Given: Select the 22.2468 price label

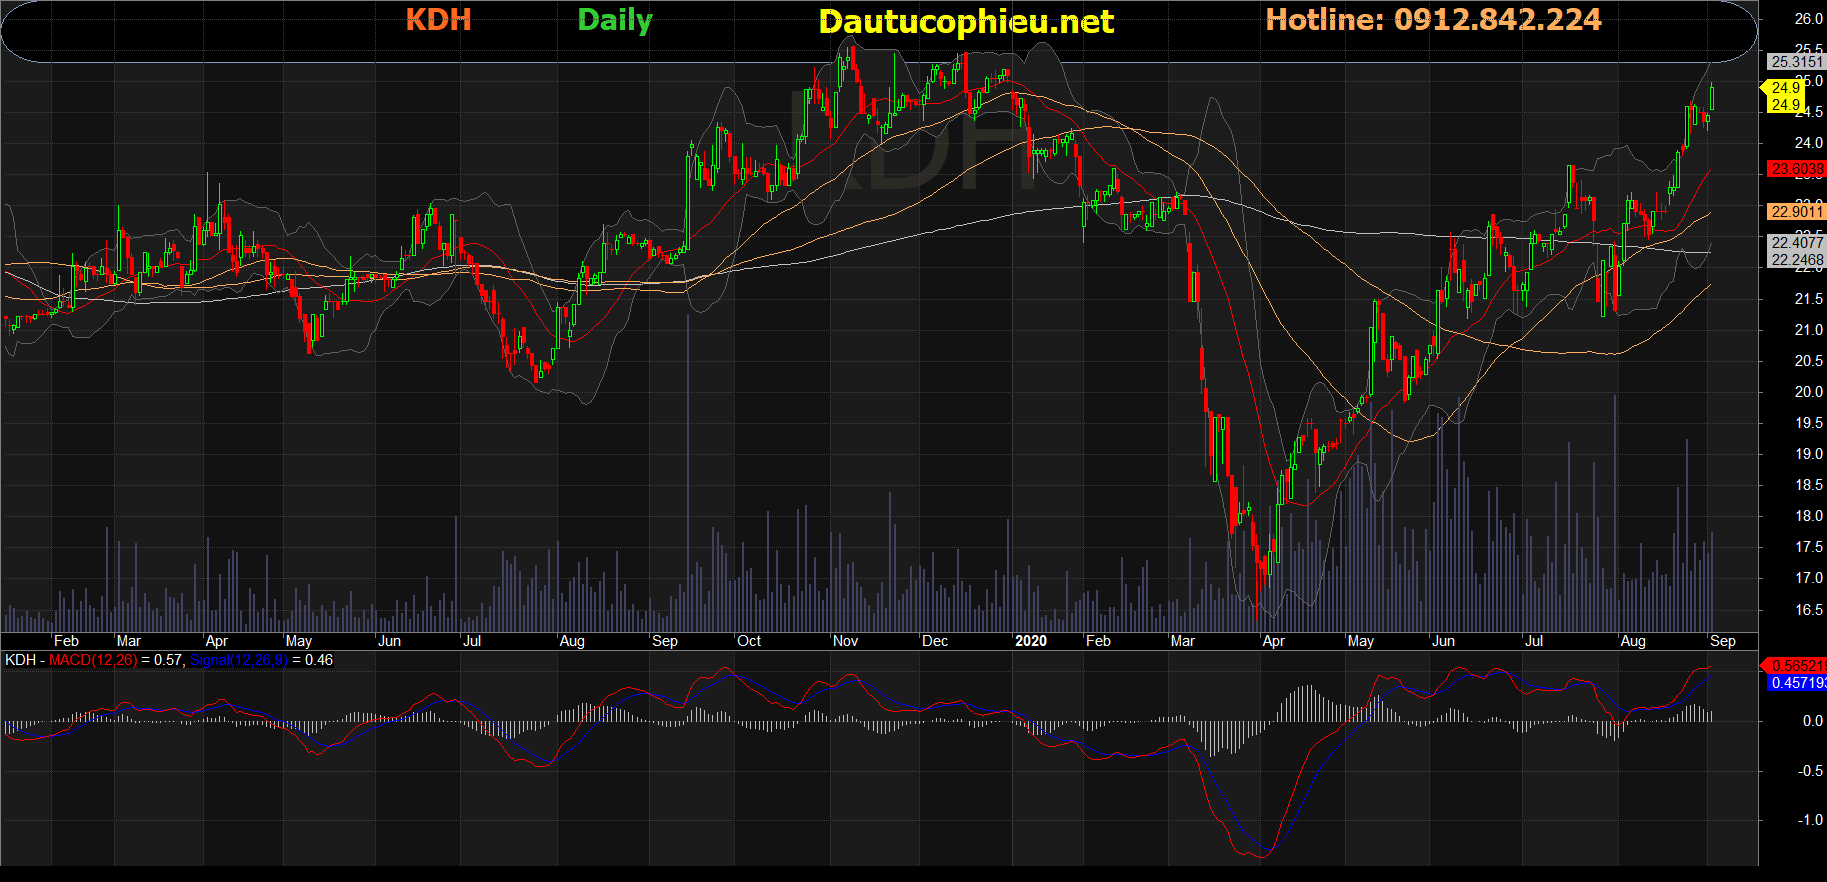Looking at the screenshot, I should (x=1796, y=260).
